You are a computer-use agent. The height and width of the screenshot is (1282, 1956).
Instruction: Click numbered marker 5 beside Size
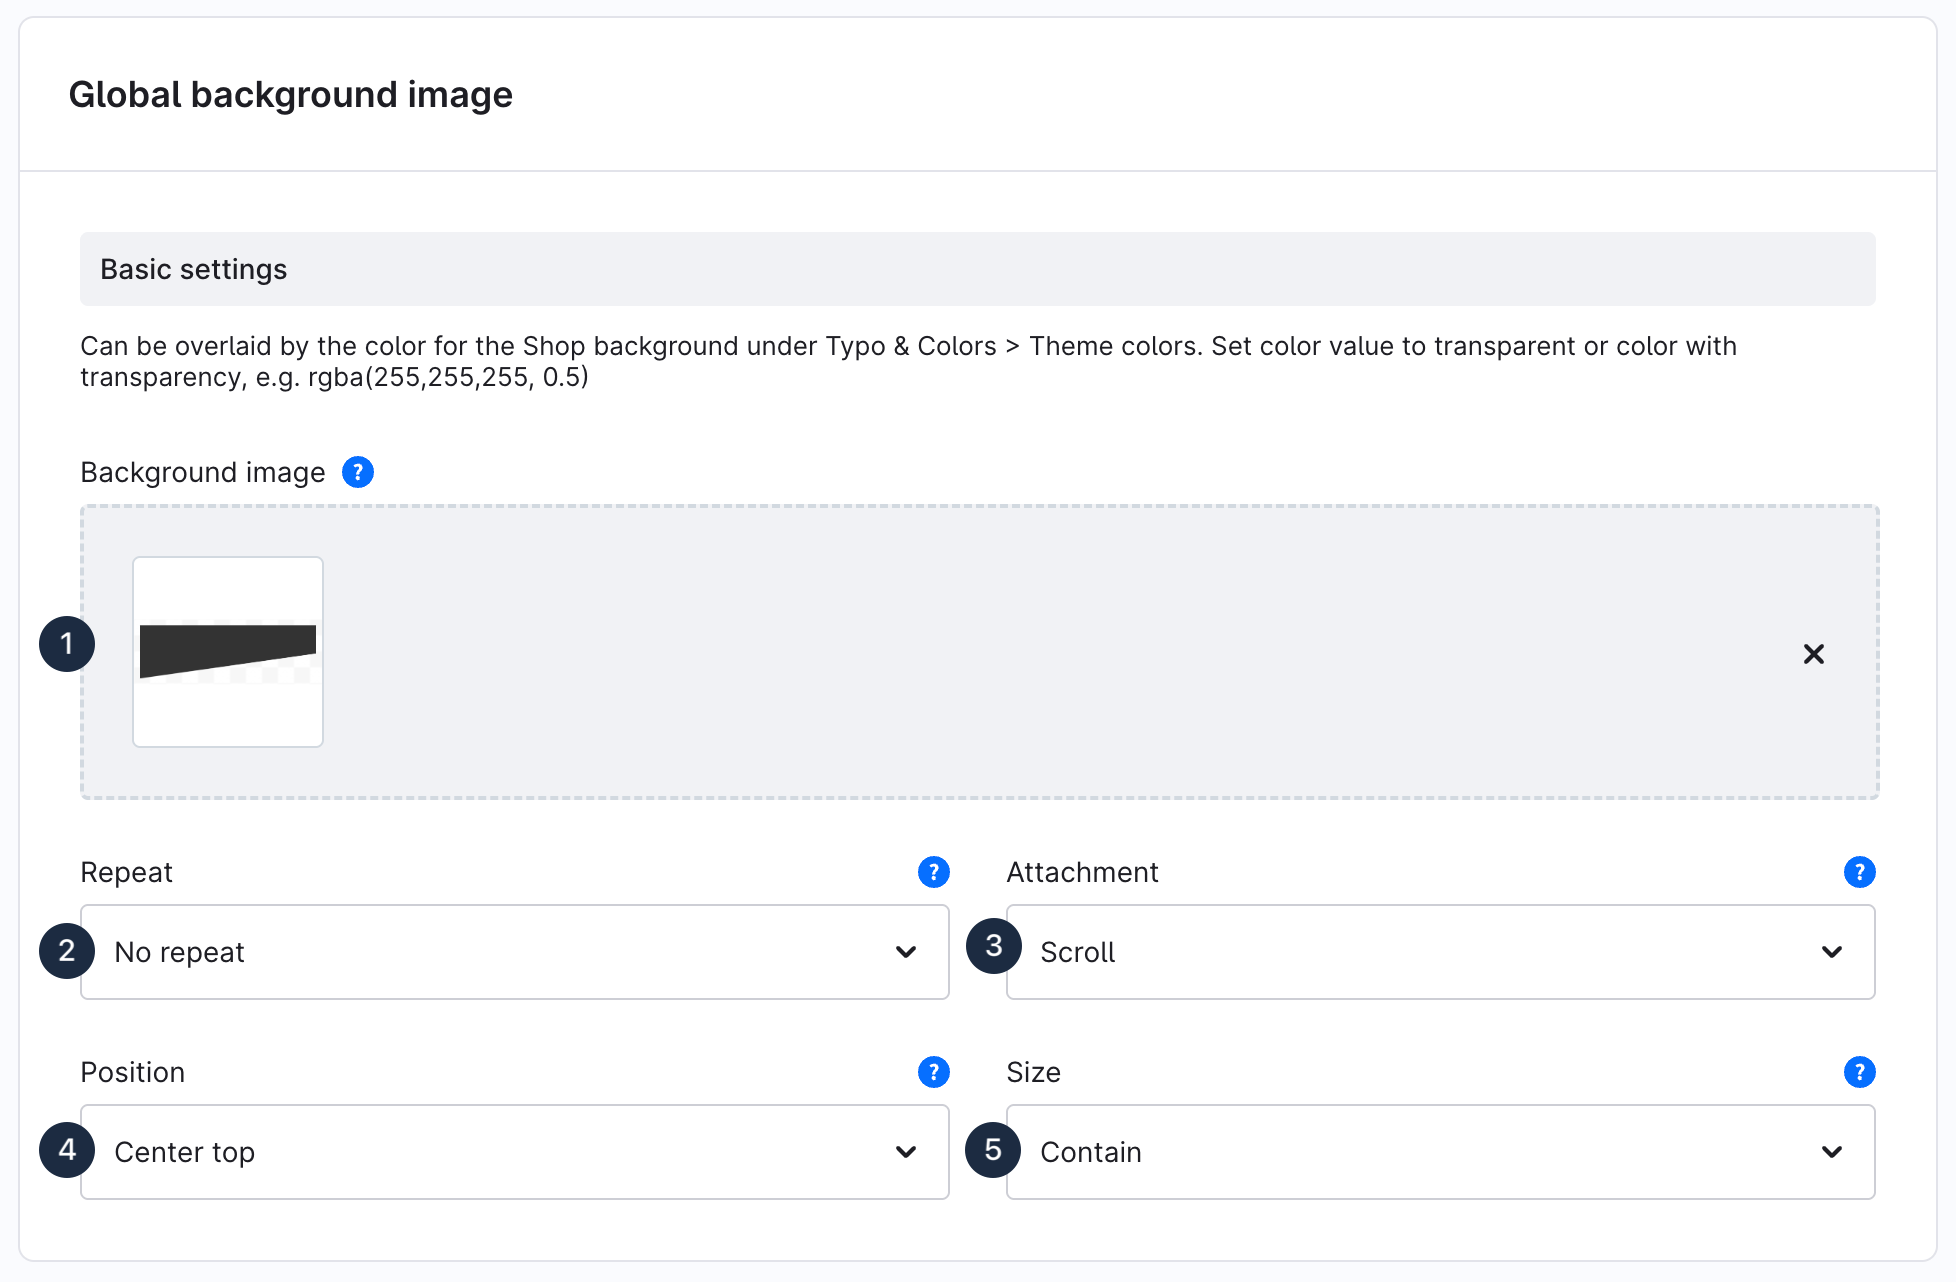click(x=993, y=1150)
